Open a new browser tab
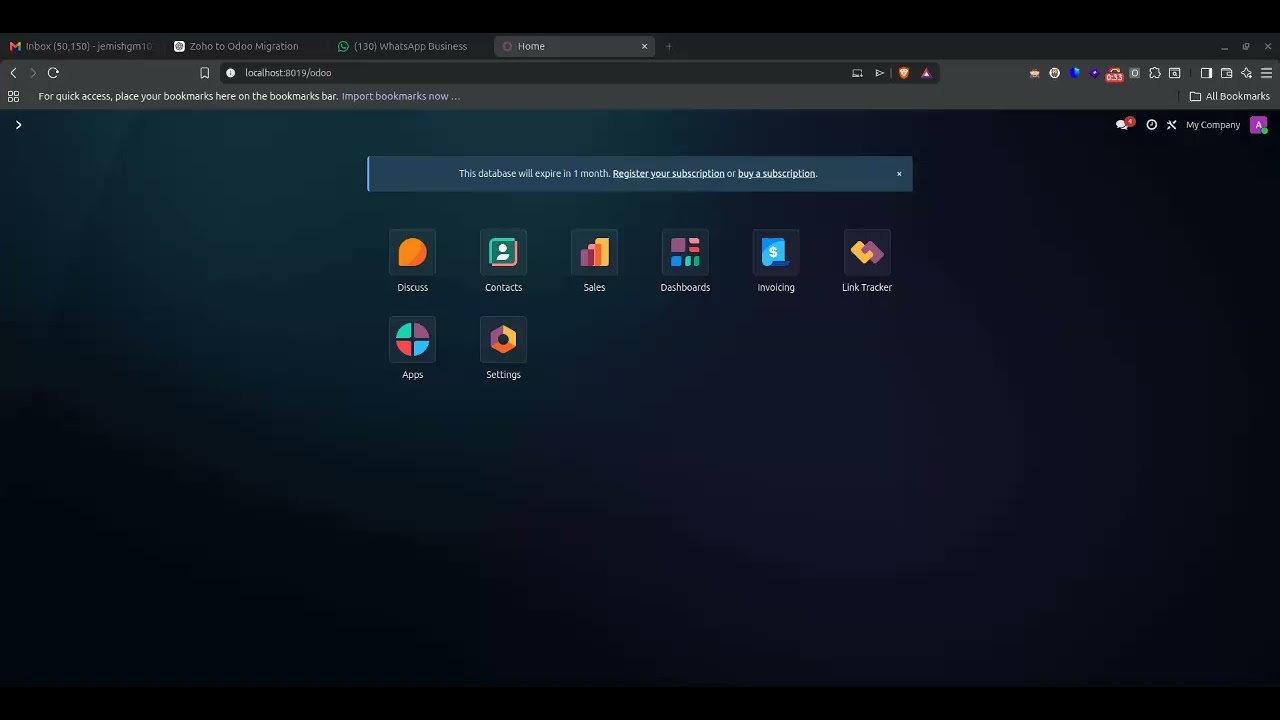1280x720 pixels. 669,46
